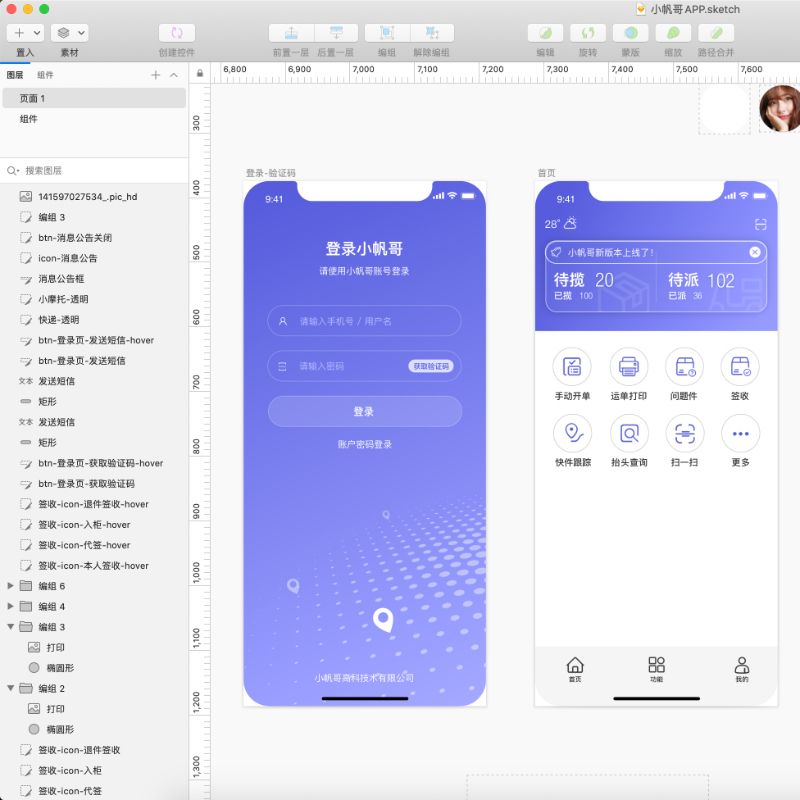The image size is (800, 800).
Task: Click the 解除编组 ungroup icon
Action: coord(431,33)
